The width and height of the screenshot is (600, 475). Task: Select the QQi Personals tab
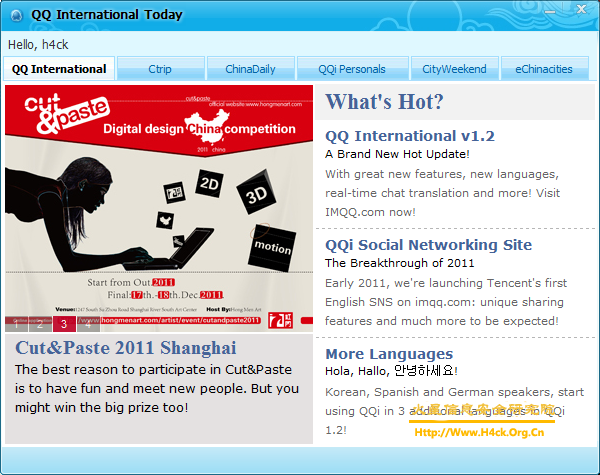[352, 69]
